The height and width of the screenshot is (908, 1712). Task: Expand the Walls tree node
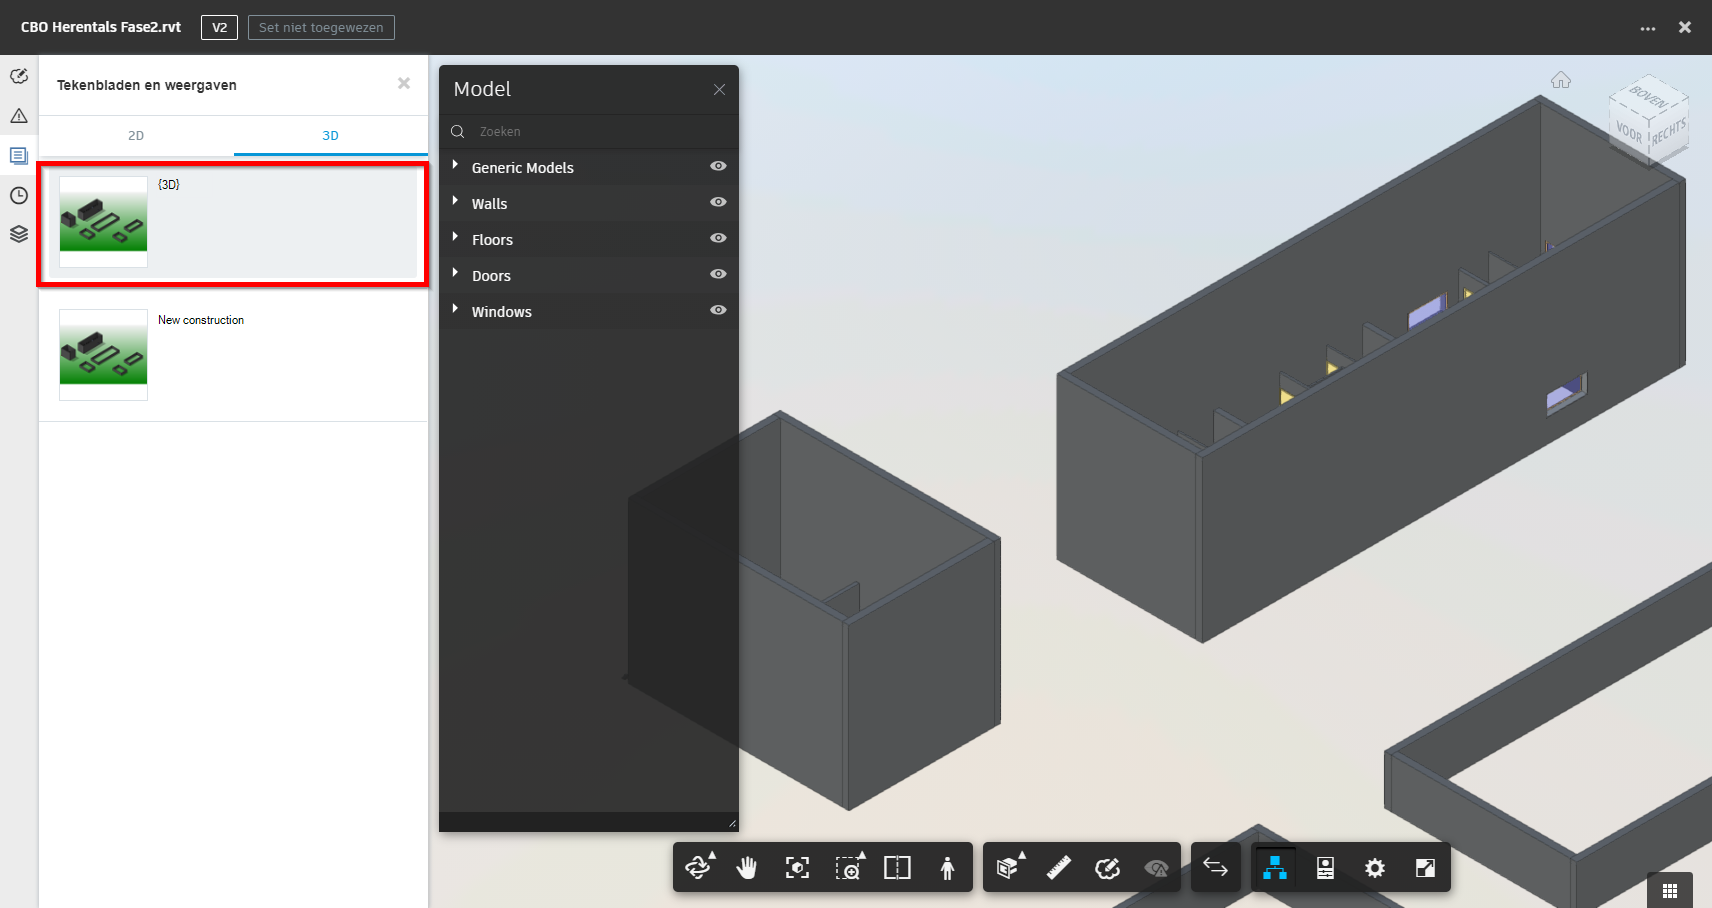455,201
